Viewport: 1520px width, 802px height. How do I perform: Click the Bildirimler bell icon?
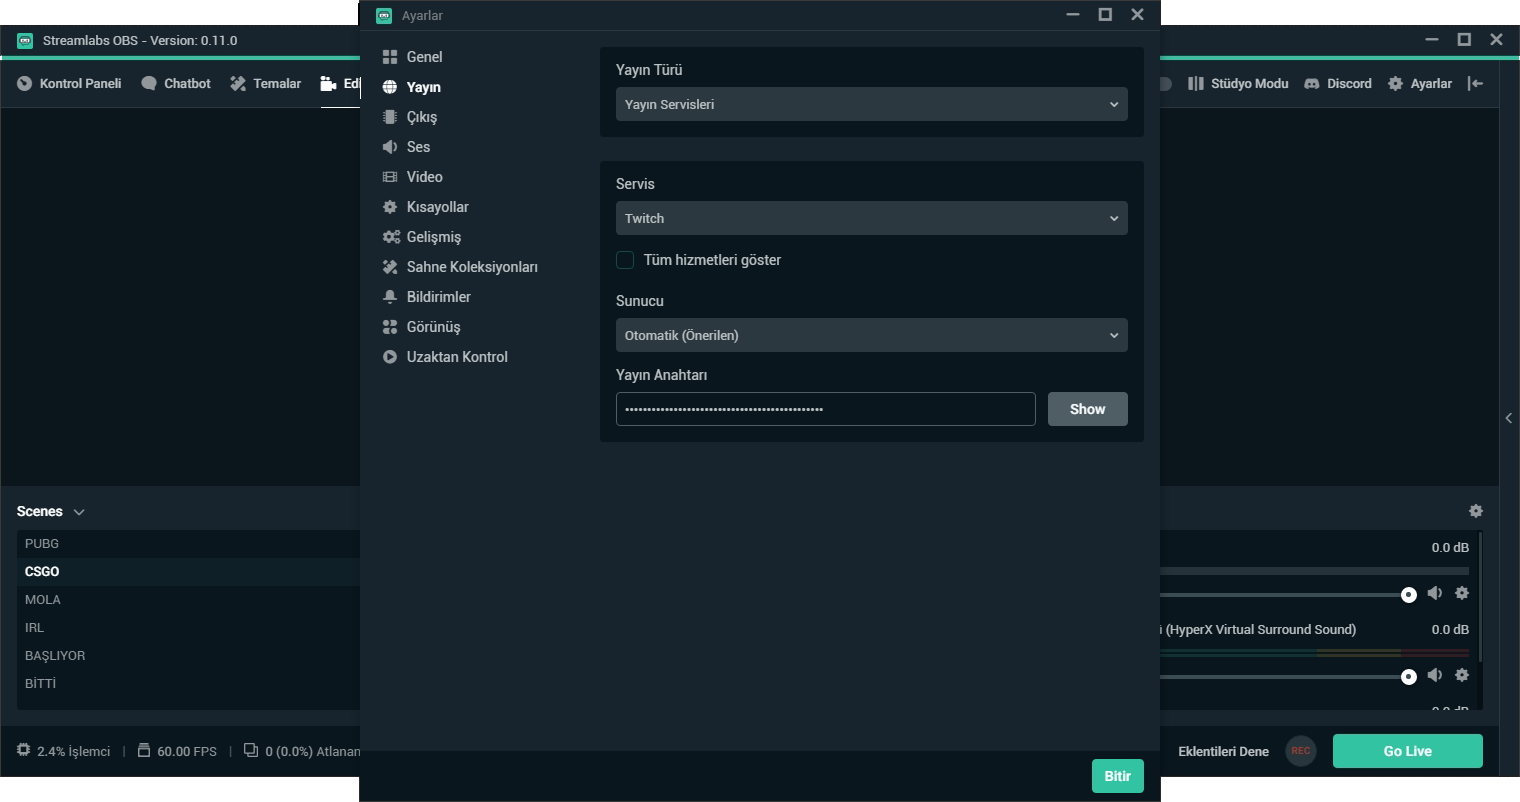(390, 297)
